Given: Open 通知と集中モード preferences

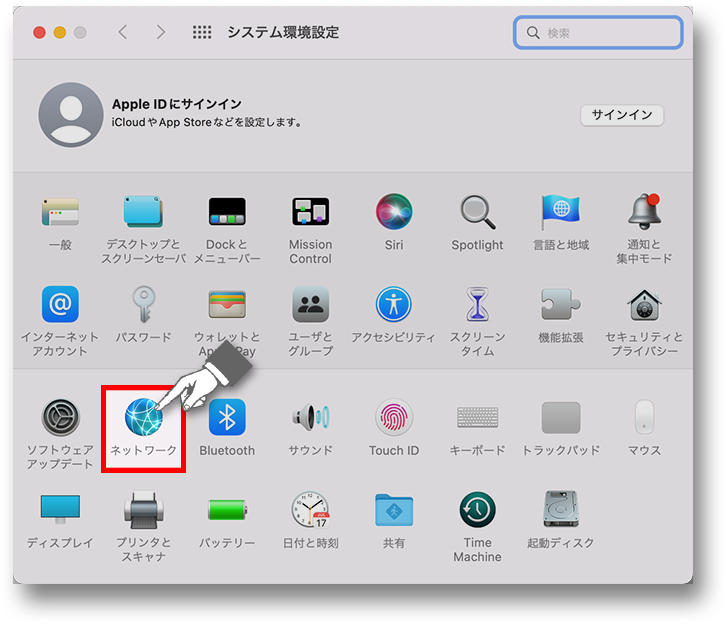Looking at the screenshot, I should click(x=644, y=212).
